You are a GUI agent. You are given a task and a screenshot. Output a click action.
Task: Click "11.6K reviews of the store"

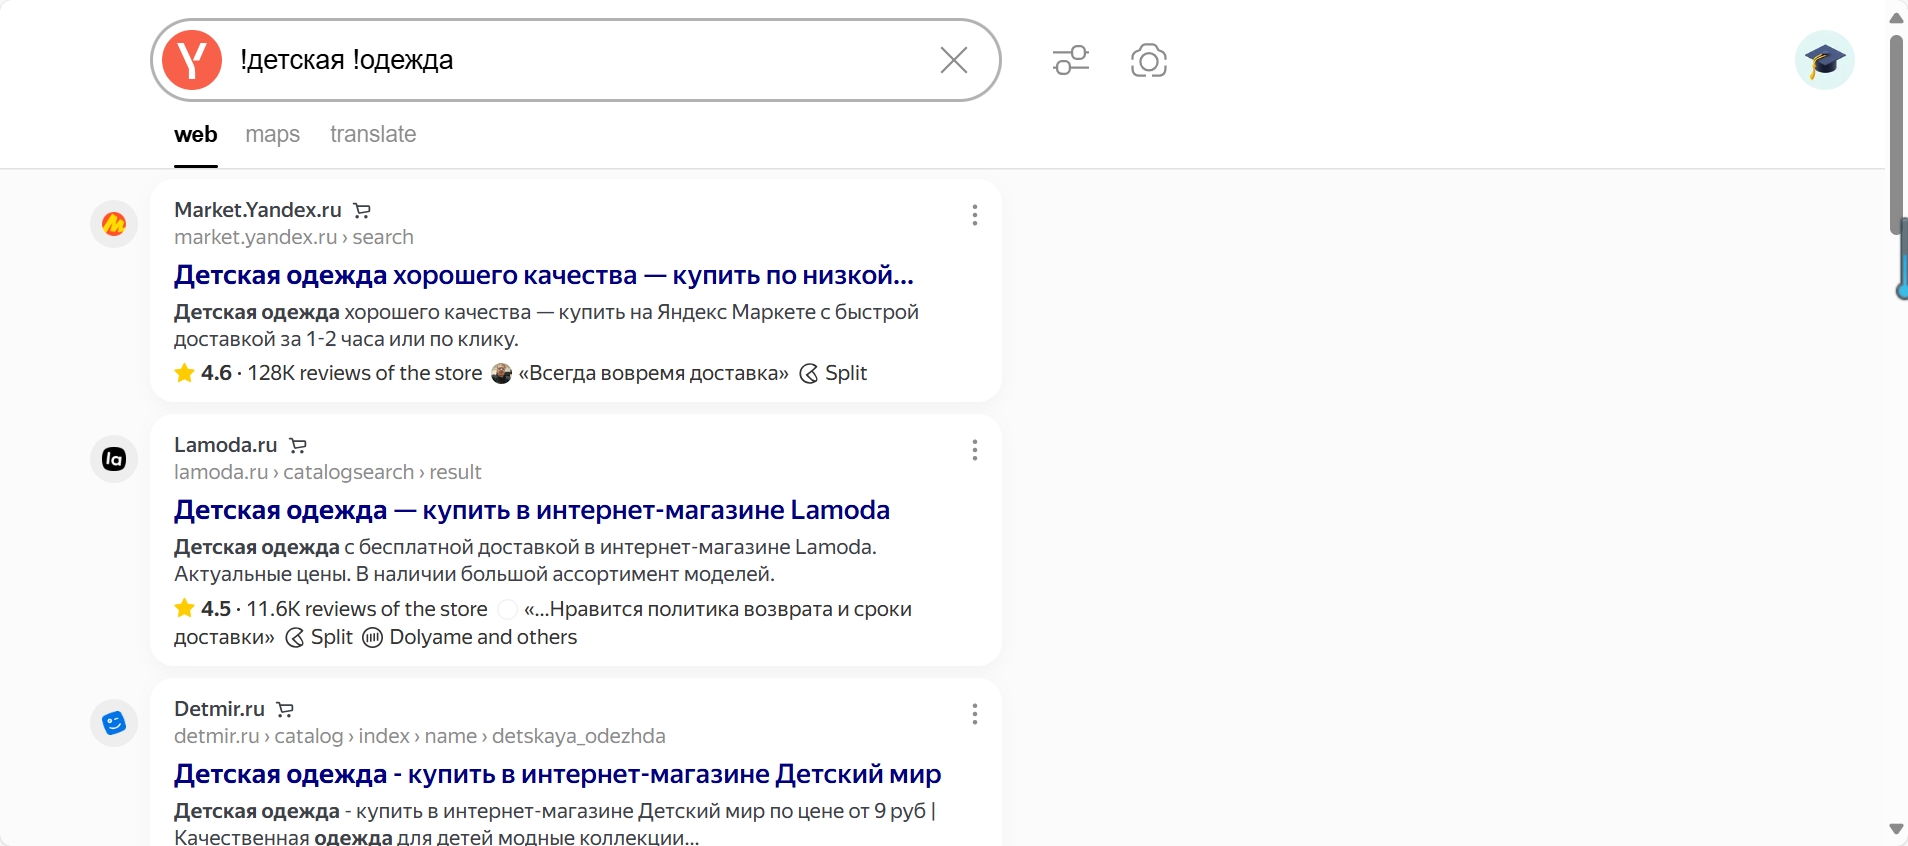[x=367, y=609]
